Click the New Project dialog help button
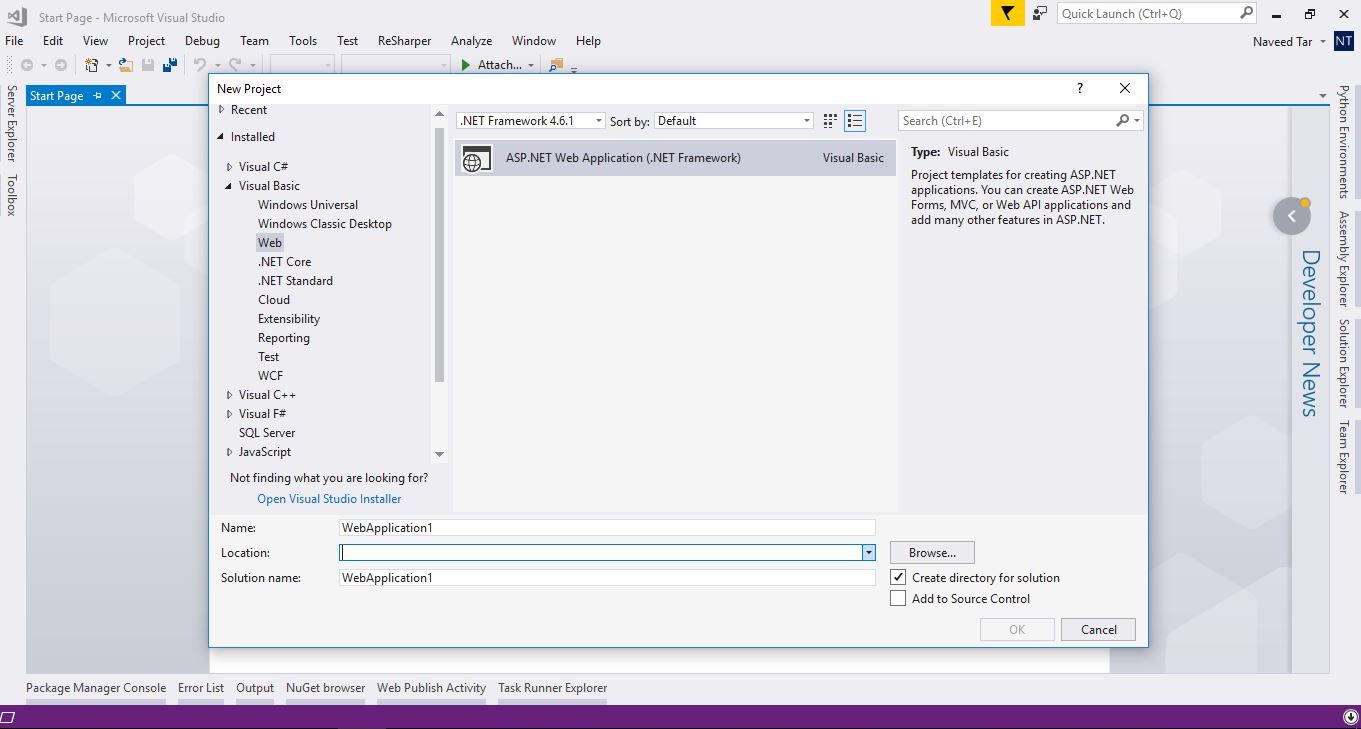 click(x=1080, y=88)
